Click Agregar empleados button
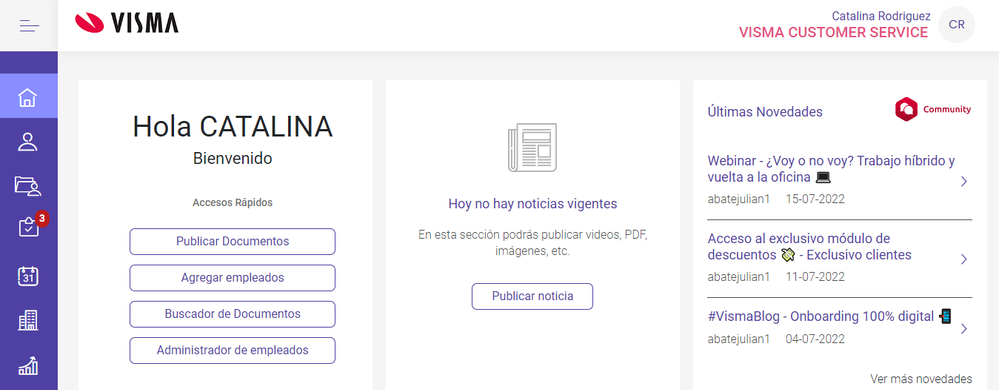 pos(233,278)
